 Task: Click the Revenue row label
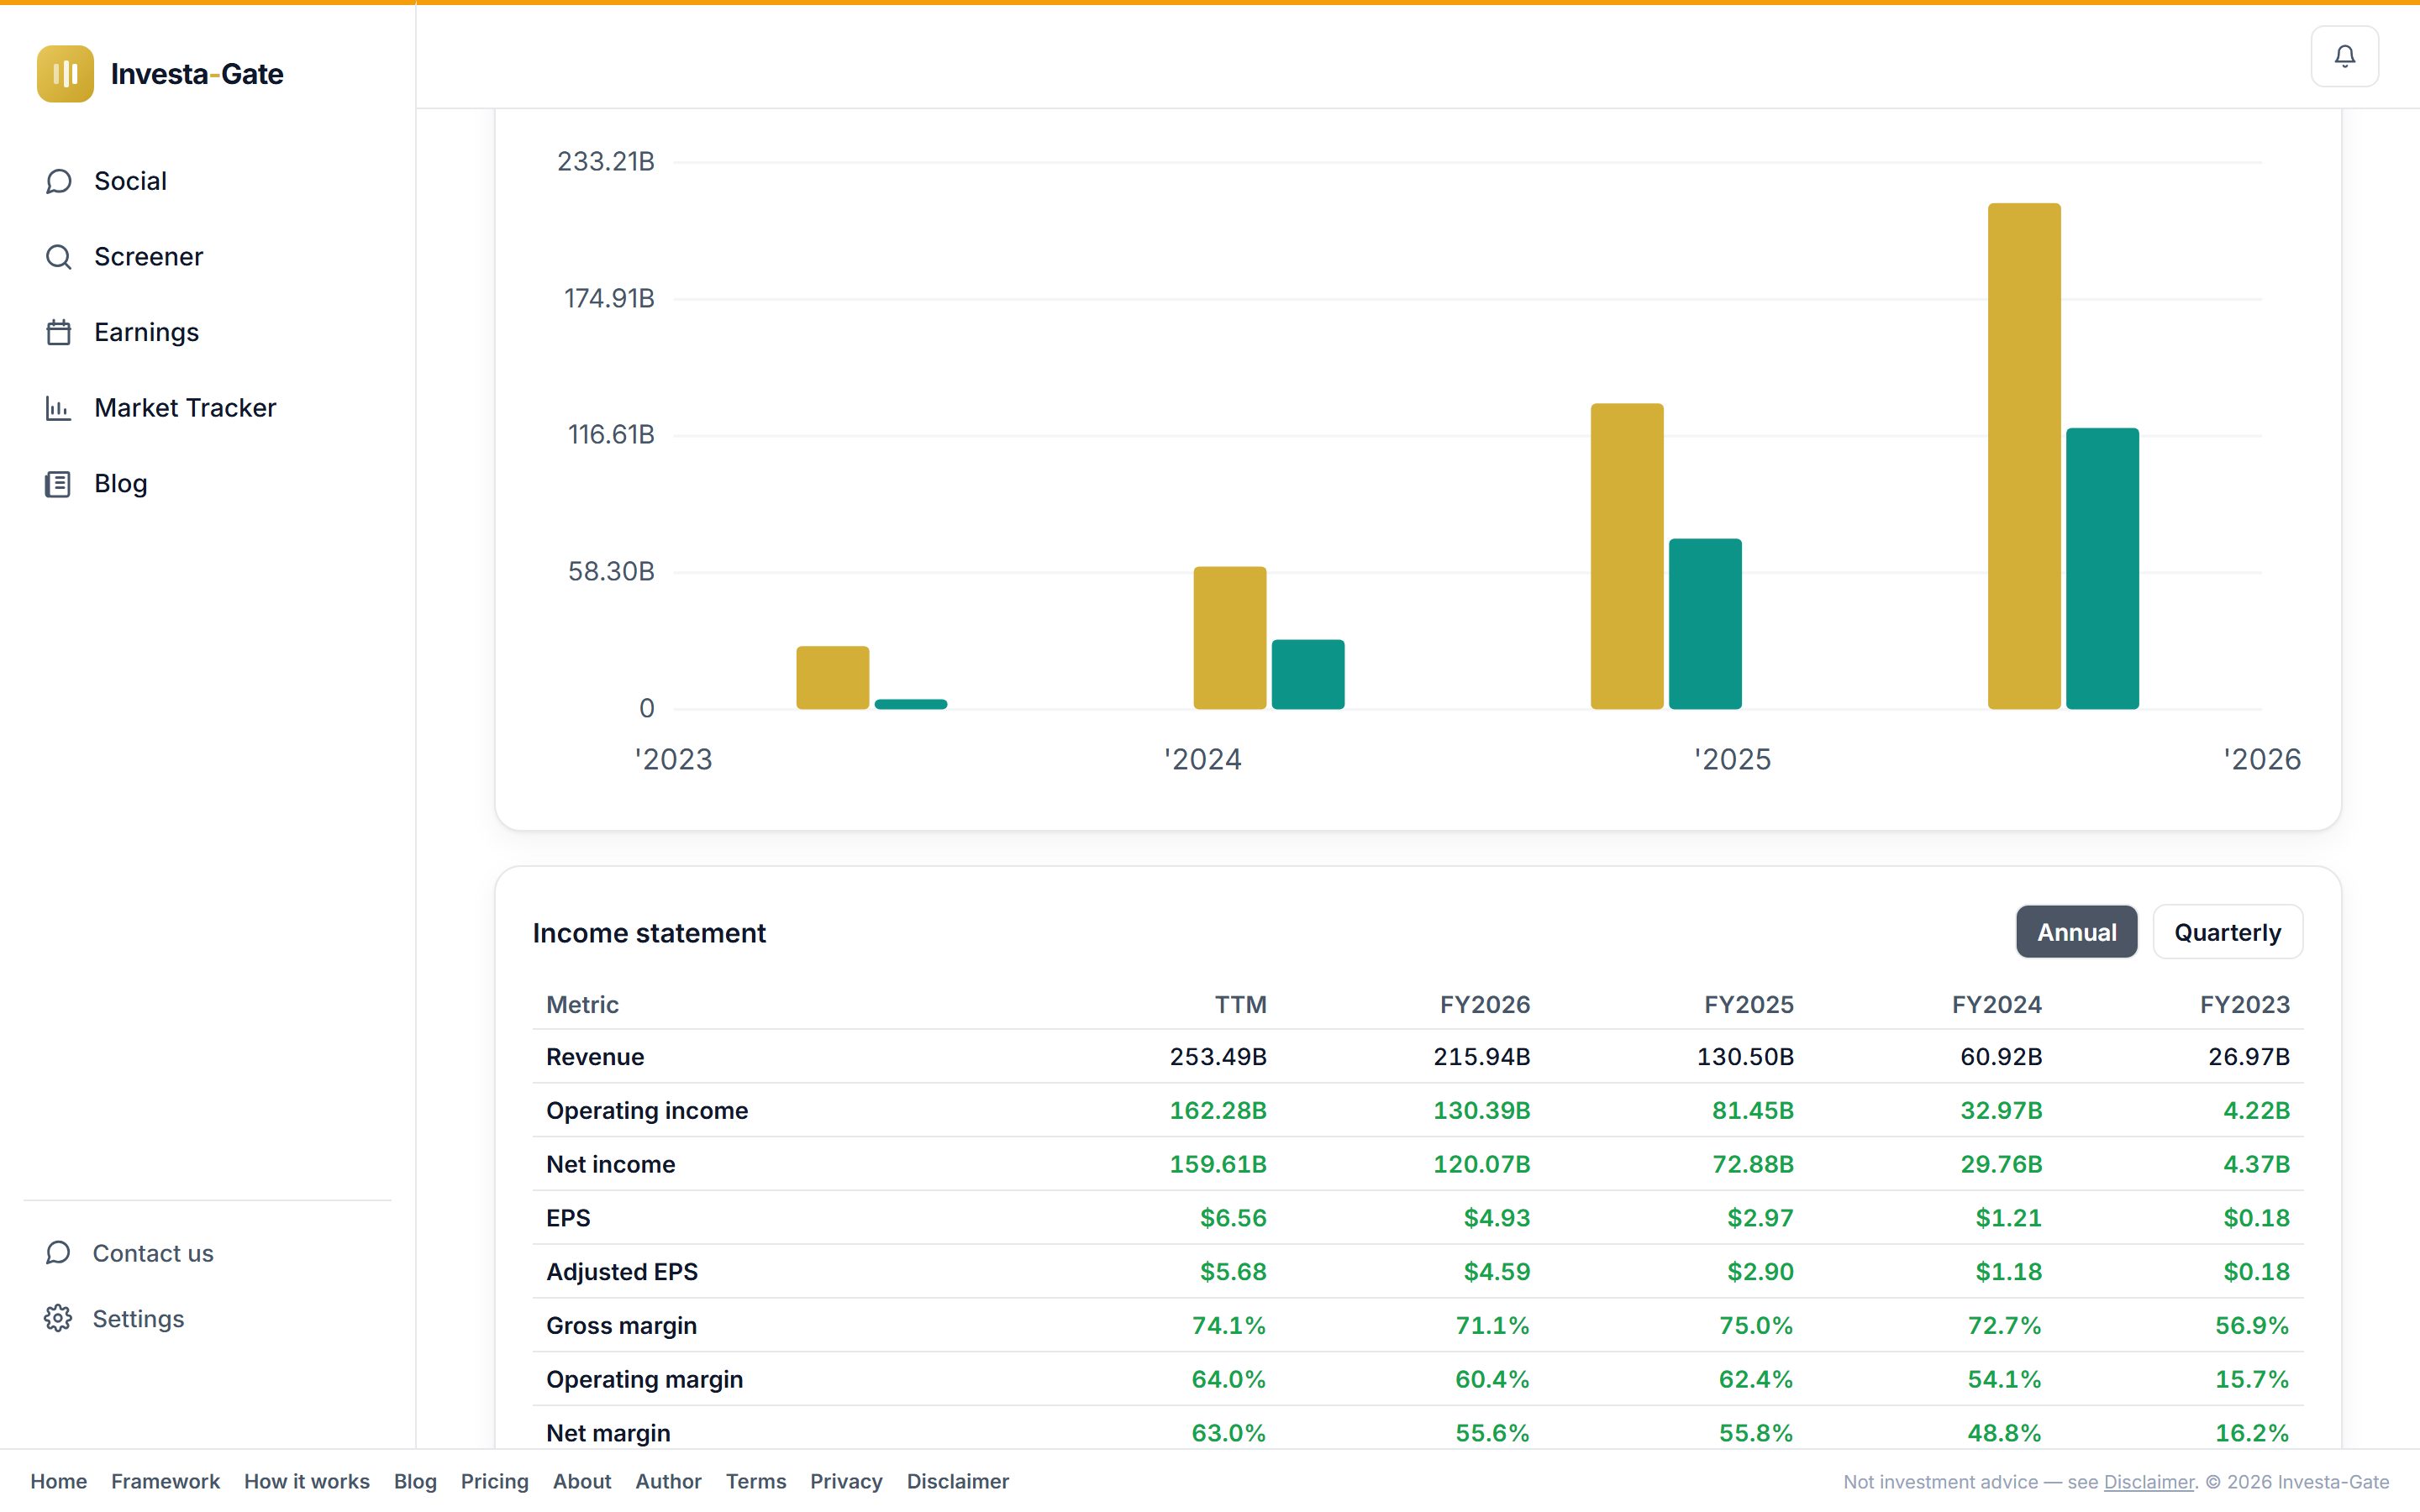point(595,1057)
